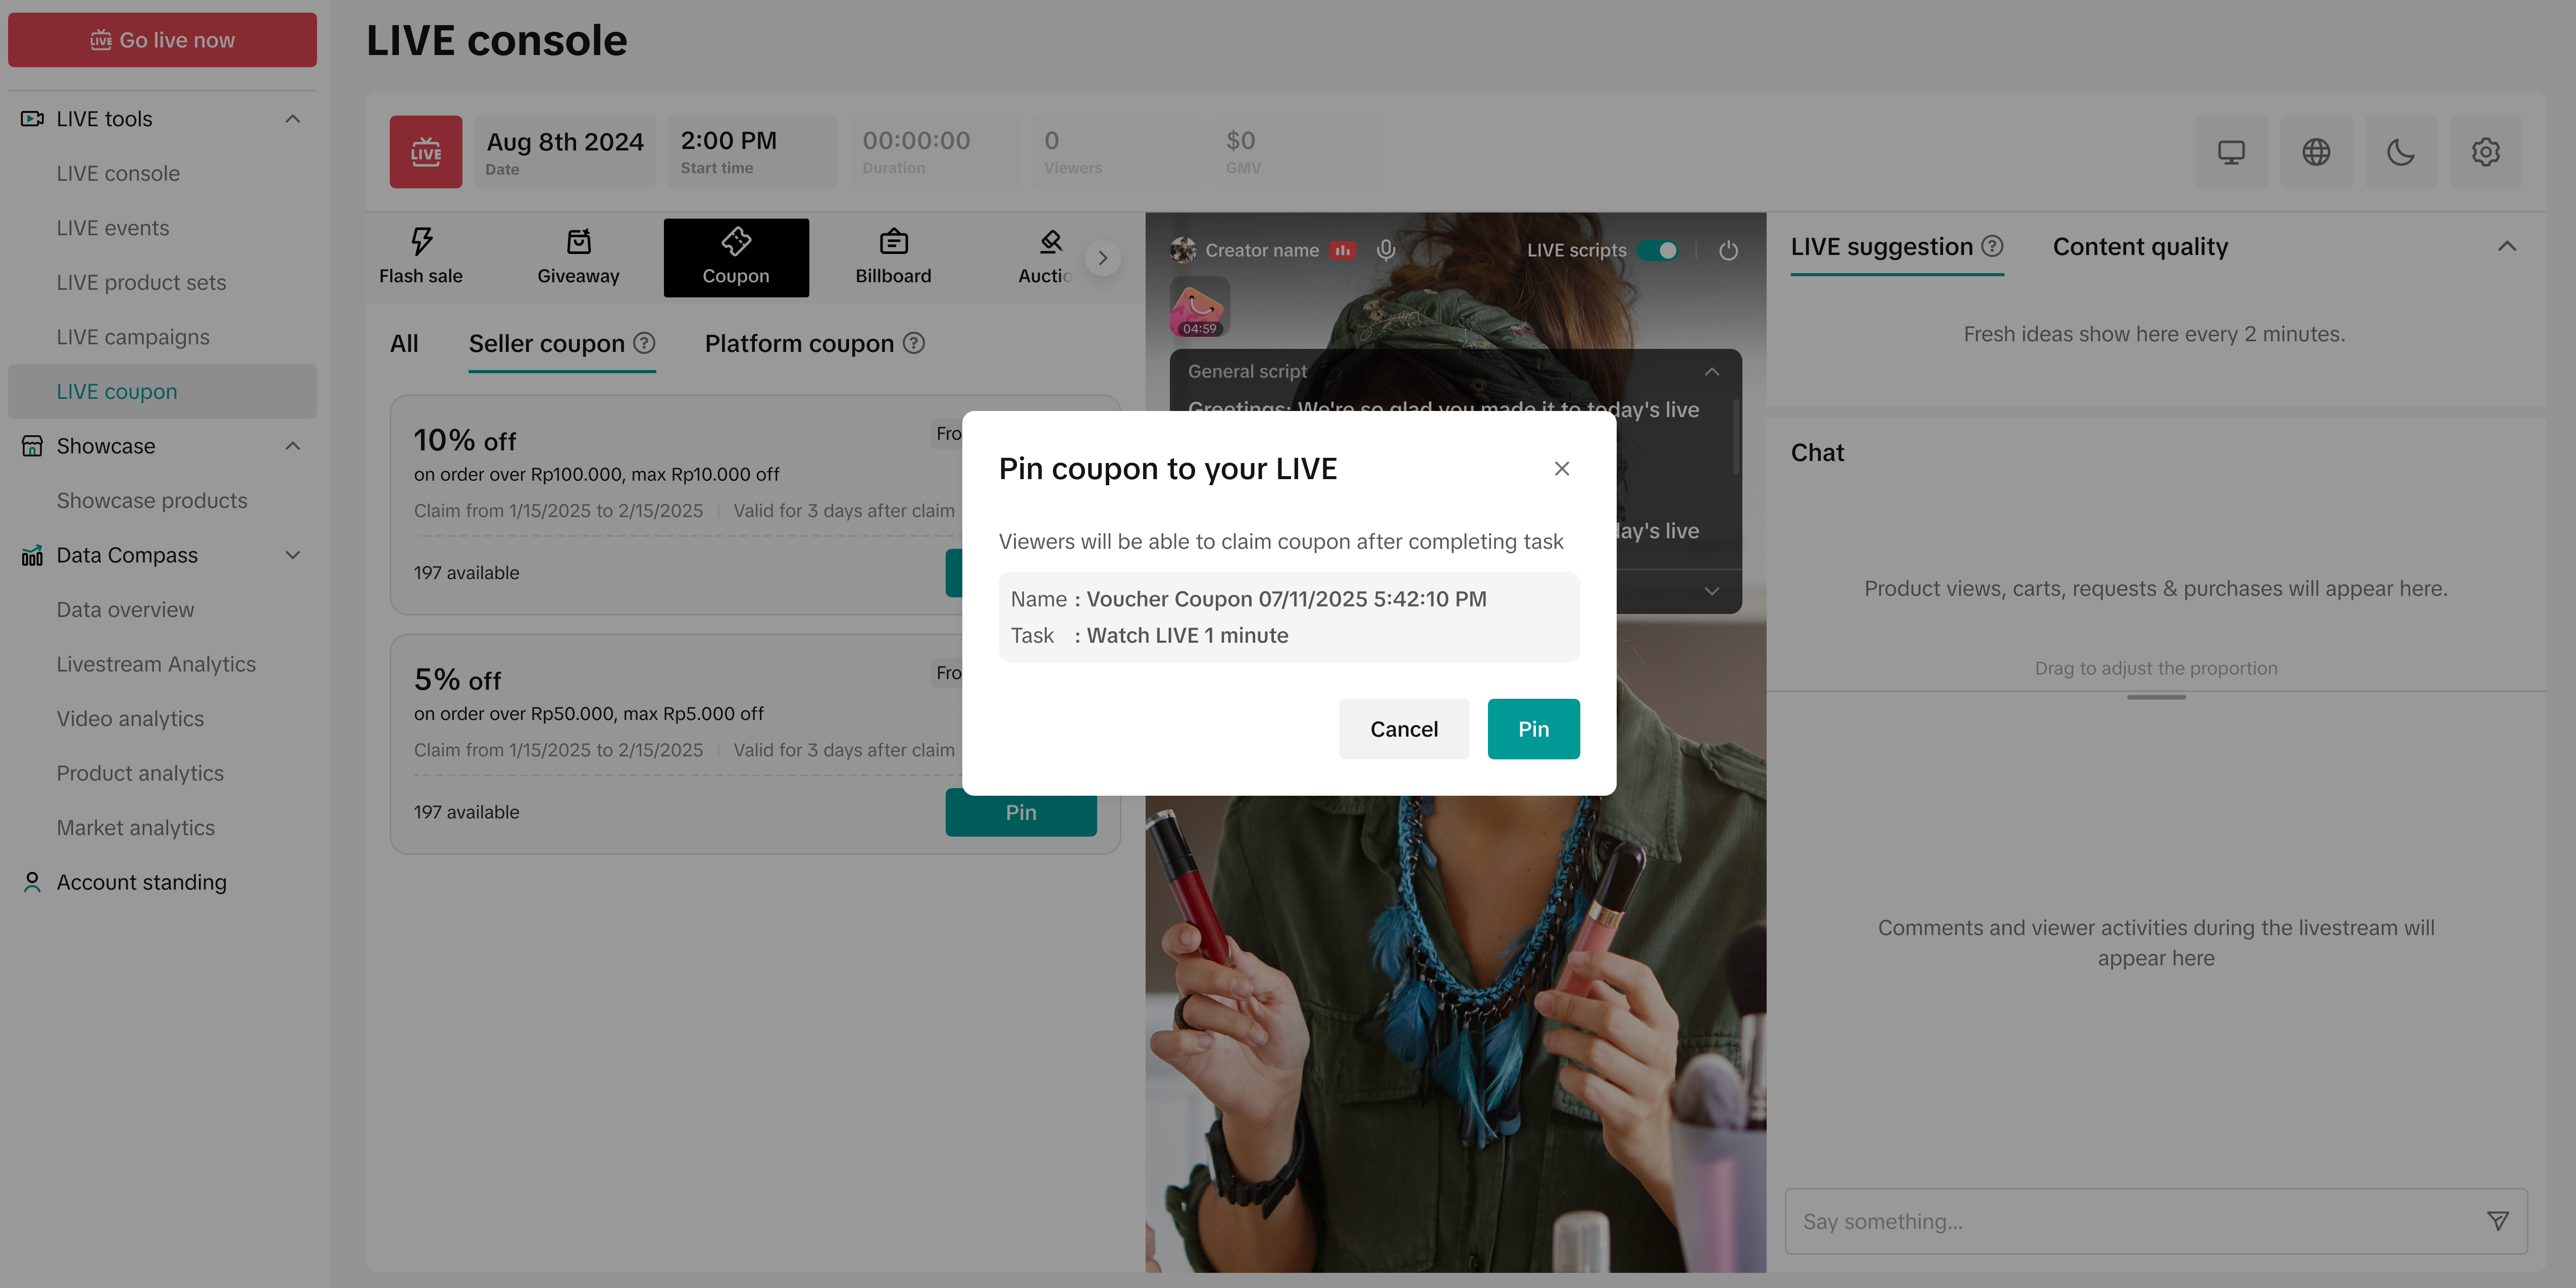Open the globe language icon

(x=2316, y=152)
